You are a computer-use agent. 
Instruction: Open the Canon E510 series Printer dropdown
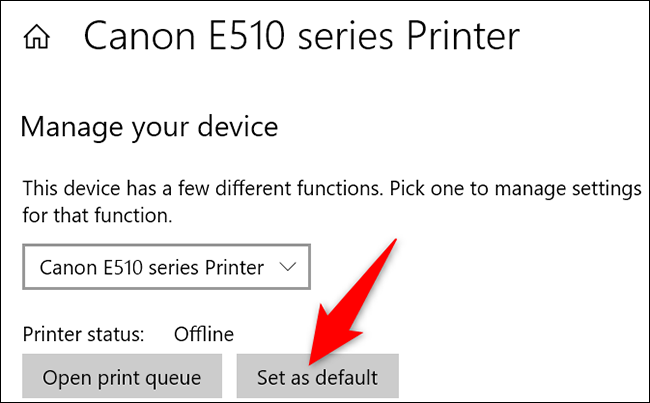(167, 267)
